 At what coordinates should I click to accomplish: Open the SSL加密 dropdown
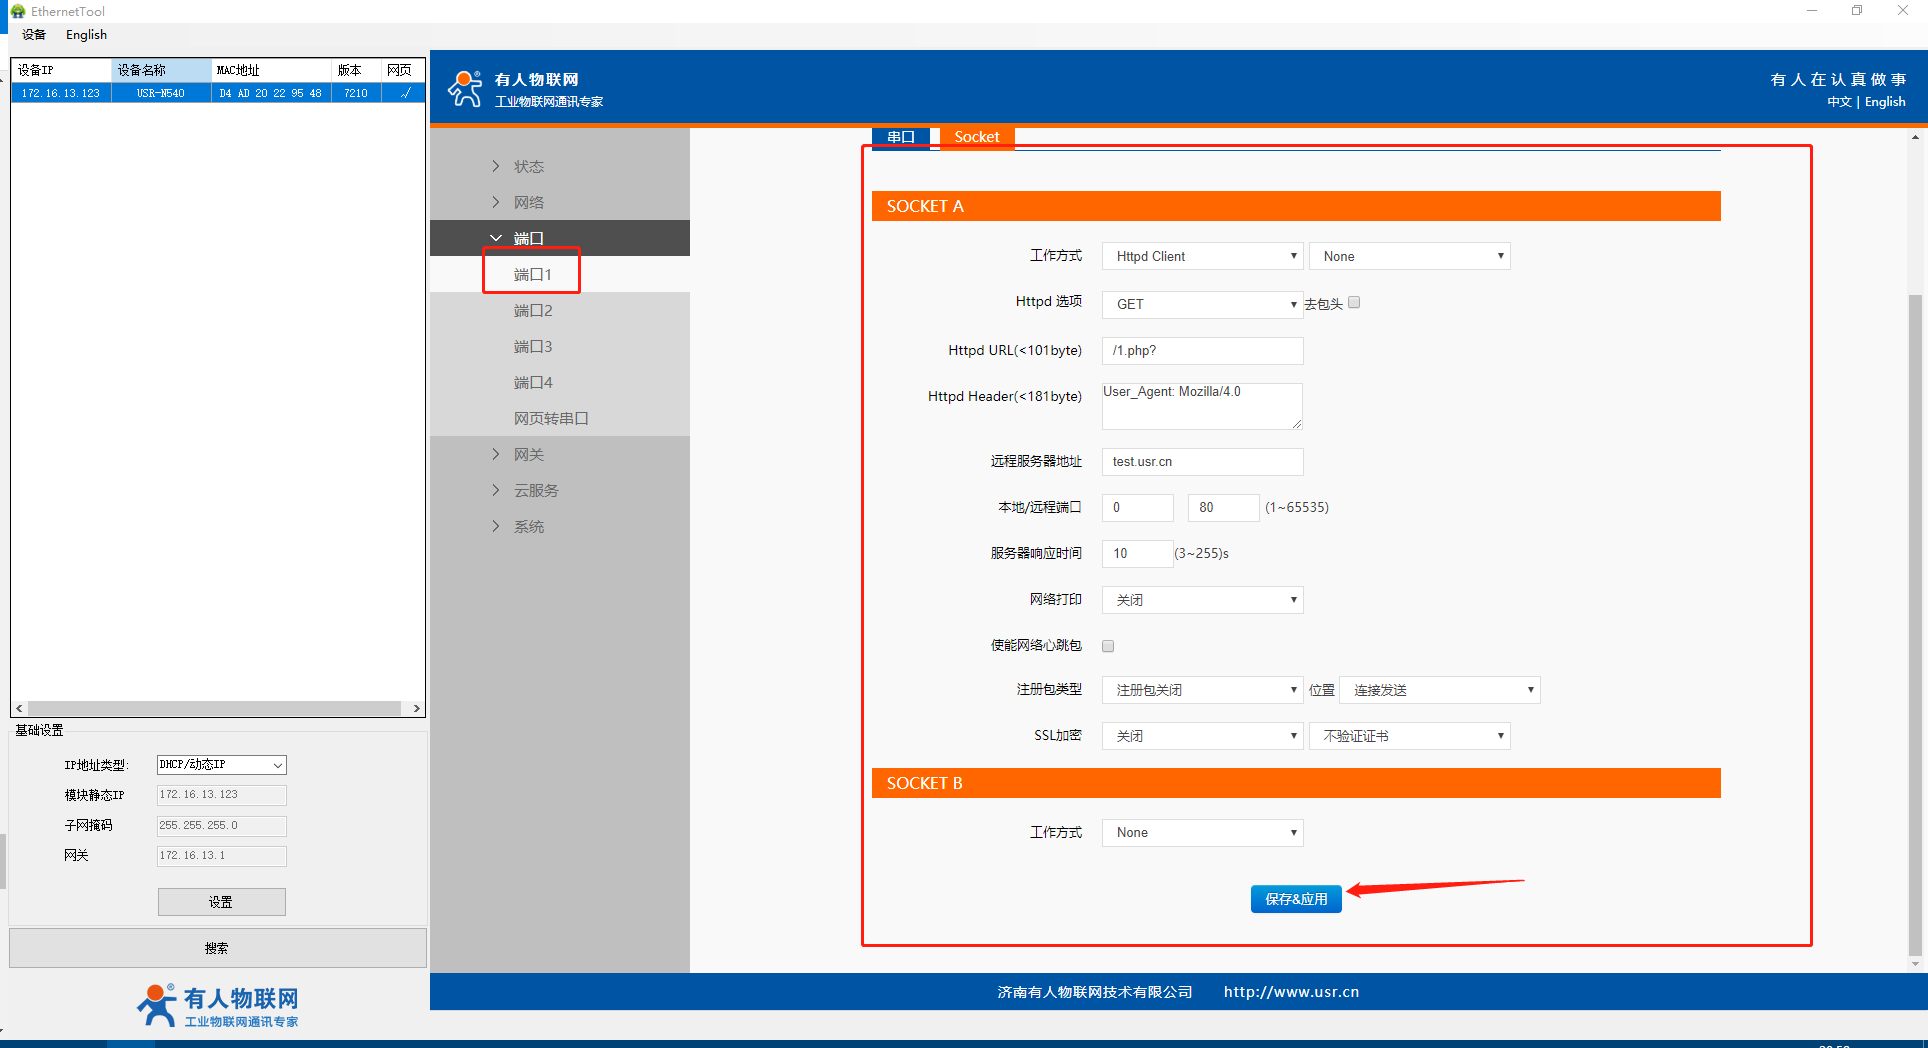[x=1202, y=736]
